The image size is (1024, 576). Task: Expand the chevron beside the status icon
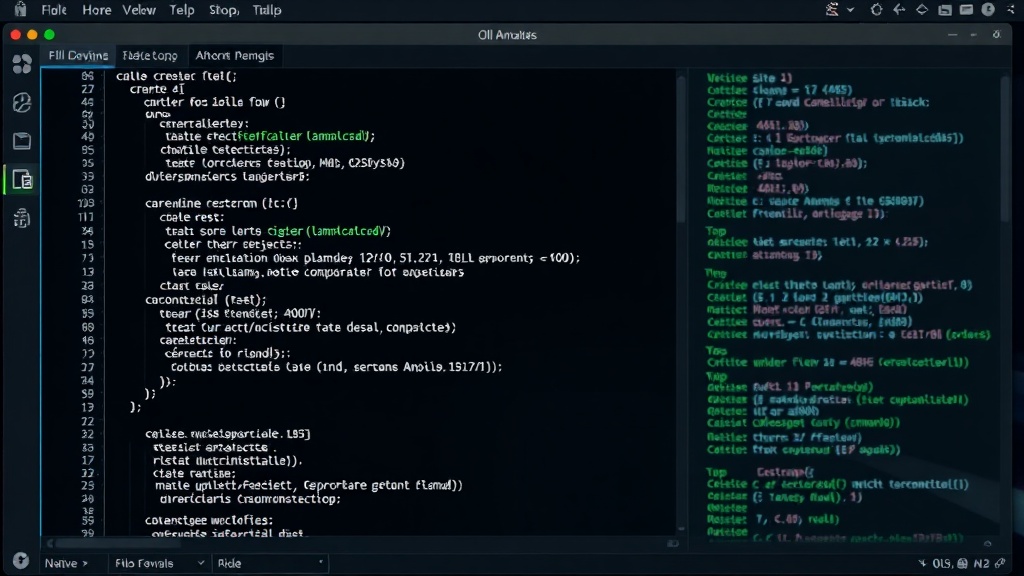850,10
